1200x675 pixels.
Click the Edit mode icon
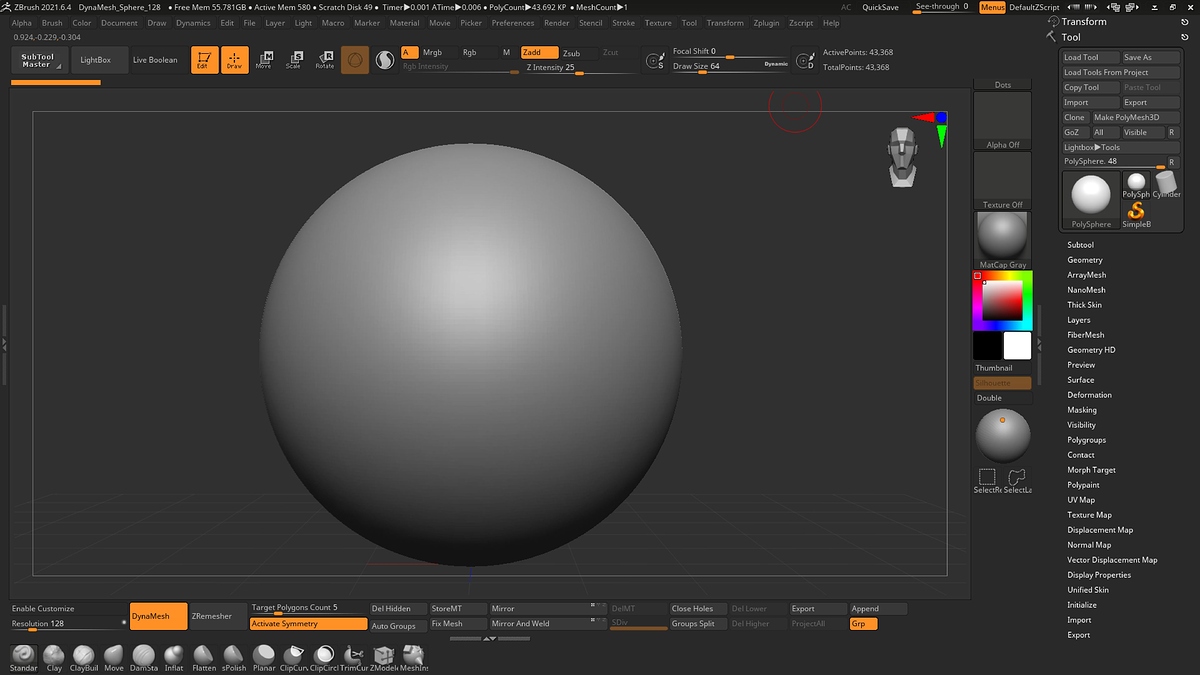(204, 60)
